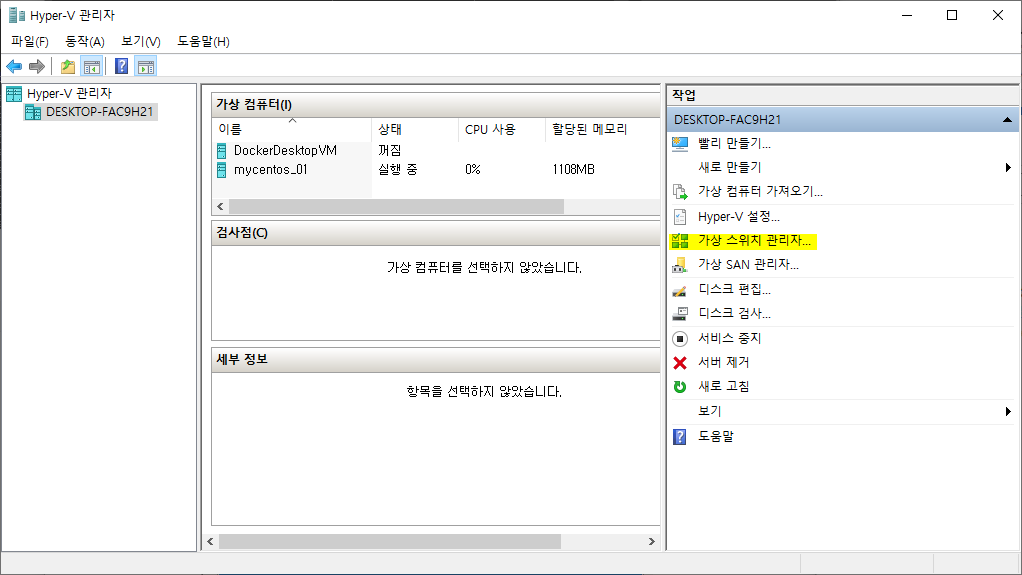Select Hyper-V 관리자 tree node

69,94
